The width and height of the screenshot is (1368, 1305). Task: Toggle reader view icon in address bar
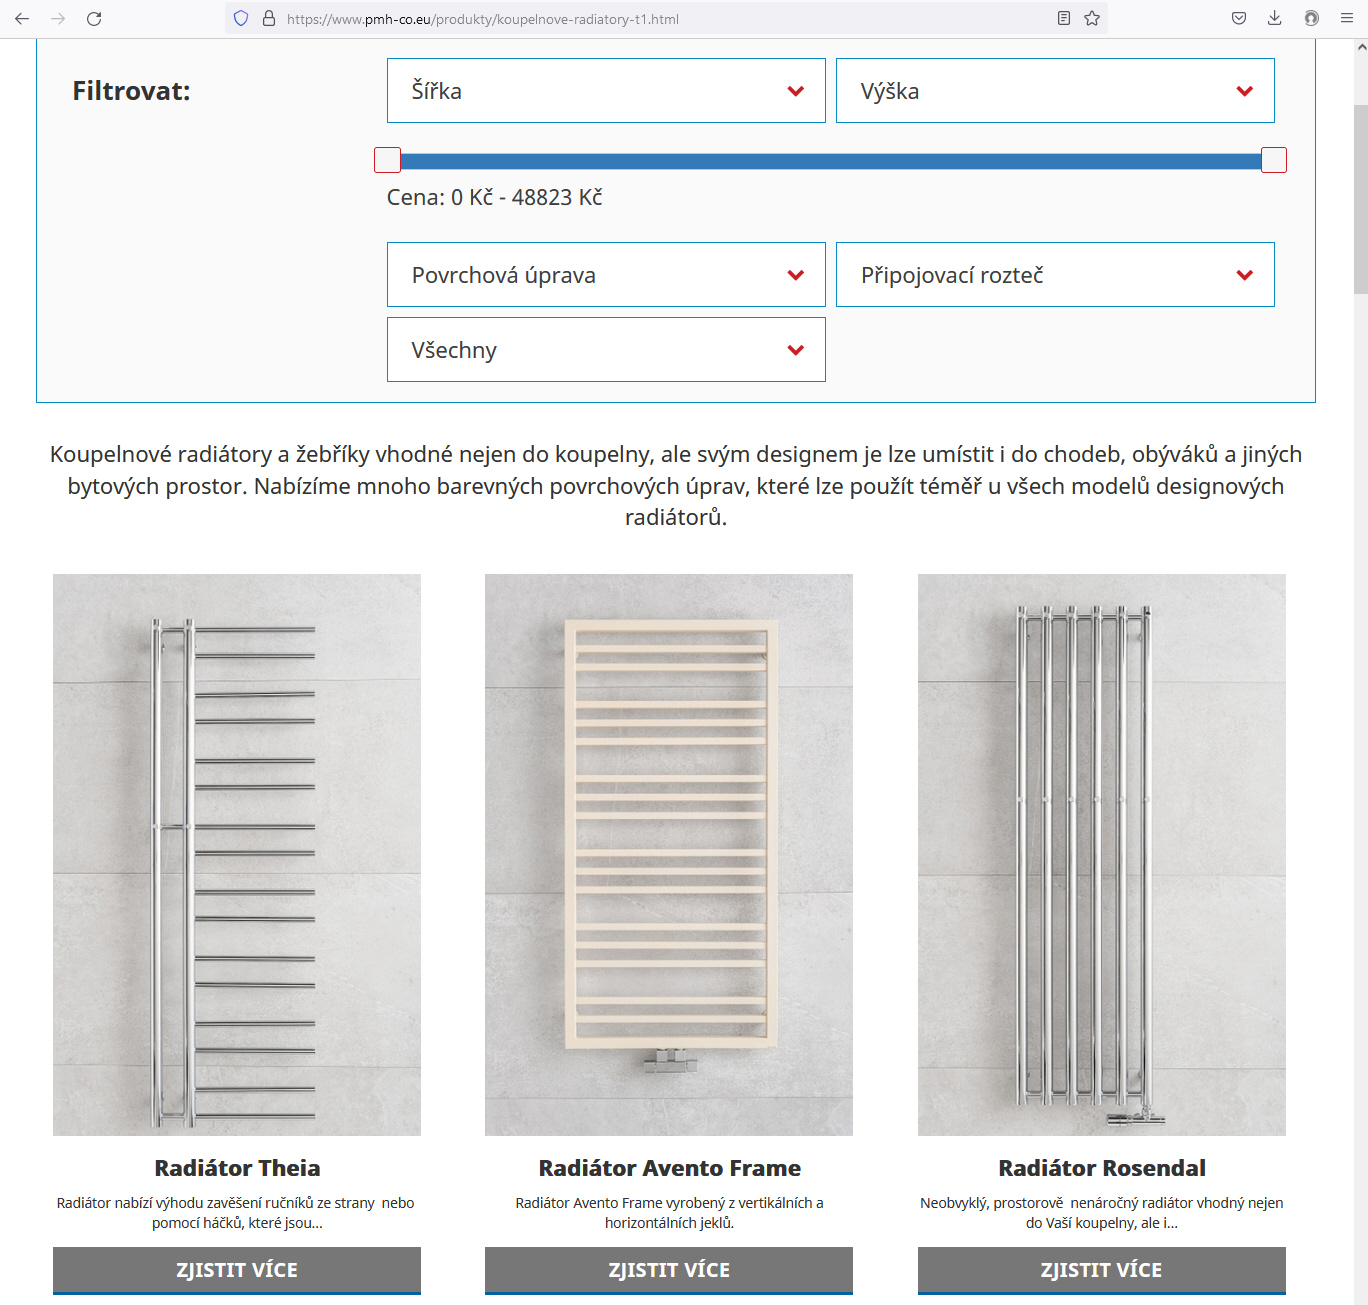pyautogui.click(x=1064, y=19)
